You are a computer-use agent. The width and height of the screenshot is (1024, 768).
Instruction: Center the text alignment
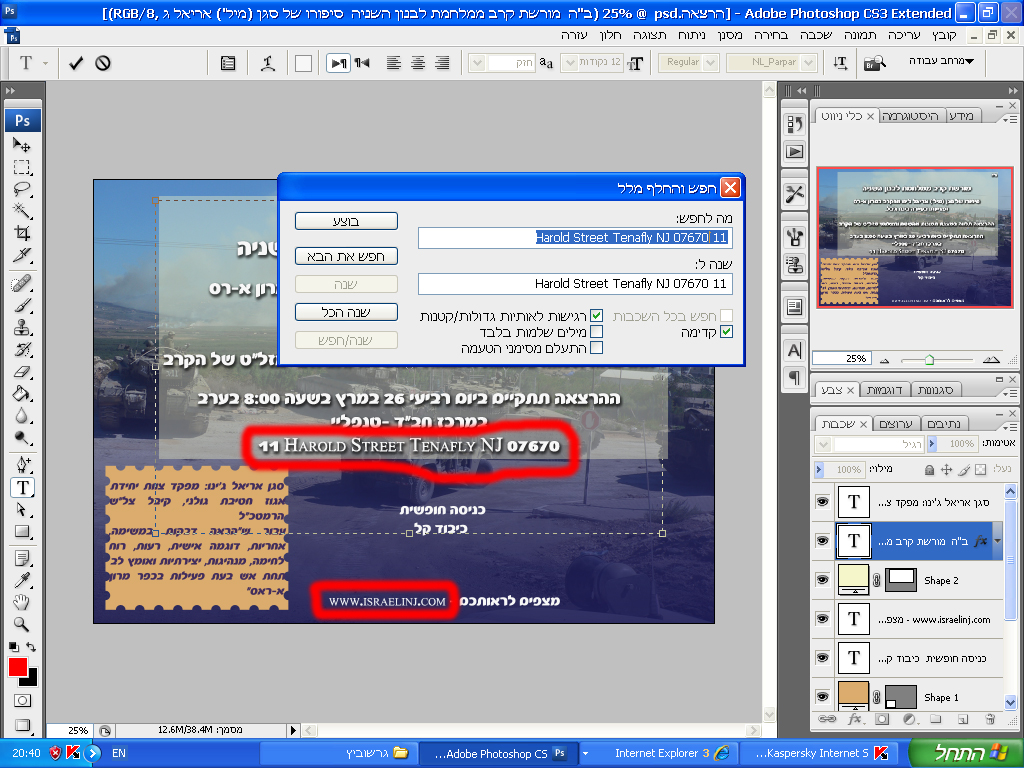coord(418,63)
